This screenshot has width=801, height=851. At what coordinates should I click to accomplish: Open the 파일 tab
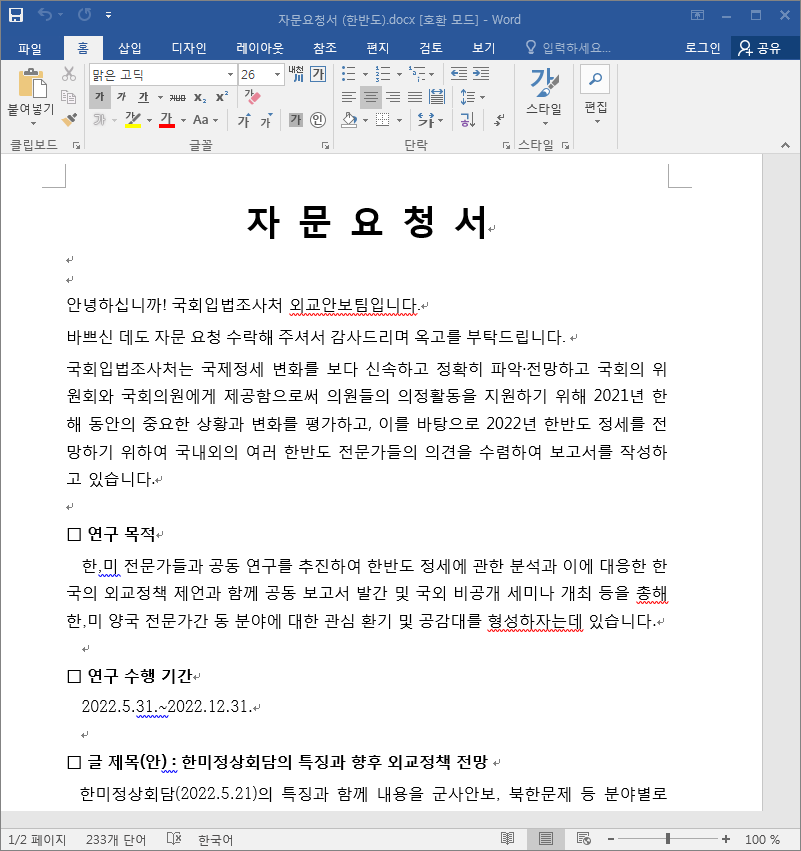30,48
